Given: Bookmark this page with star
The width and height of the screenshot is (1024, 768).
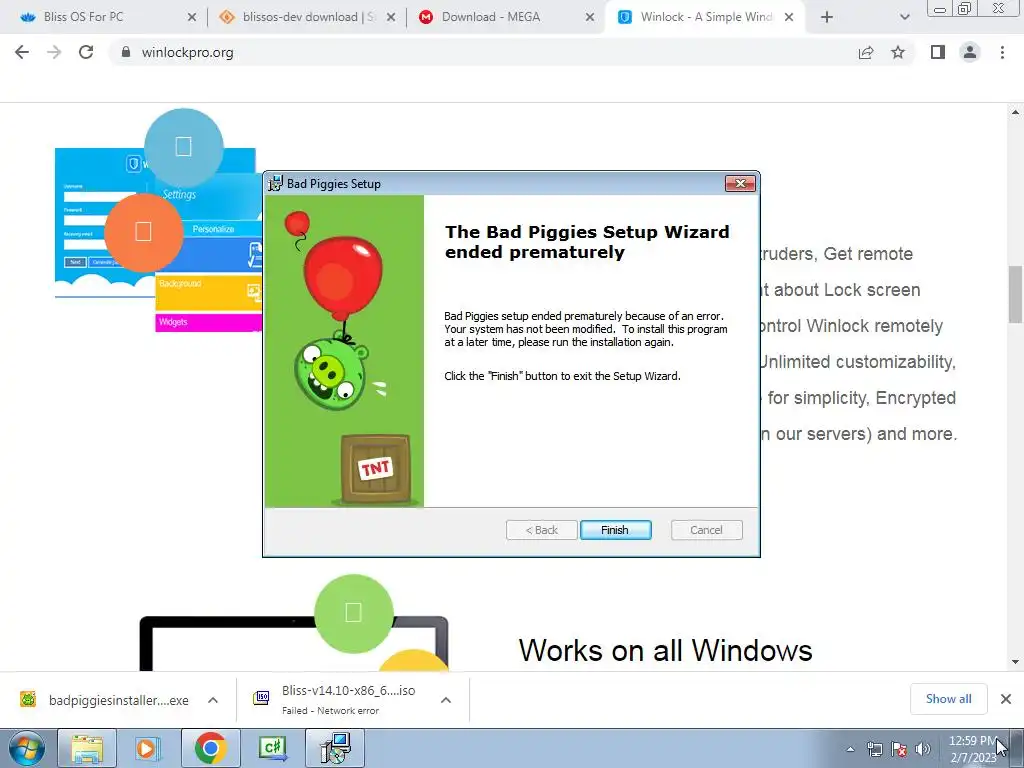Looking at the screenshot, I should tap(898, 52).
